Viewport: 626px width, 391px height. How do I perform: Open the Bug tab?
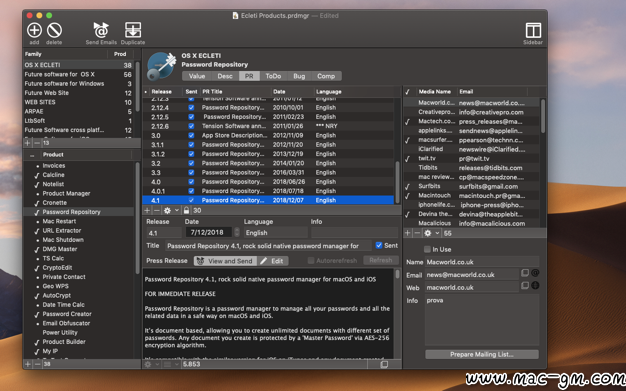click(x=299, y=76)
